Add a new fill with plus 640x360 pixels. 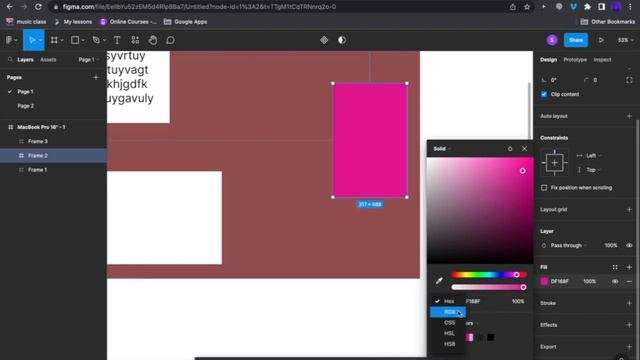tap(629, 267)
